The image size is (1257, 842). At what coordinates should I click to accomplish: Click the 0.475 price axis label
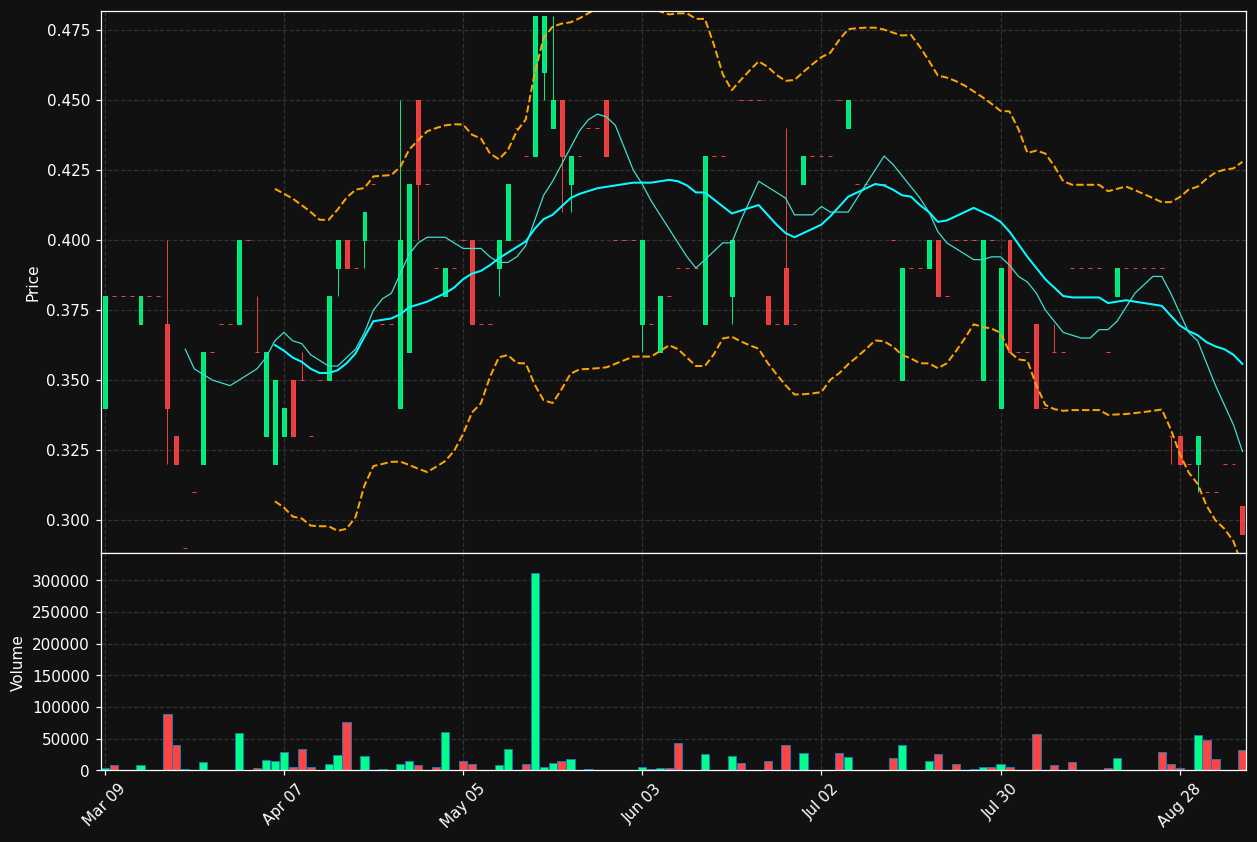pos(68,31)
